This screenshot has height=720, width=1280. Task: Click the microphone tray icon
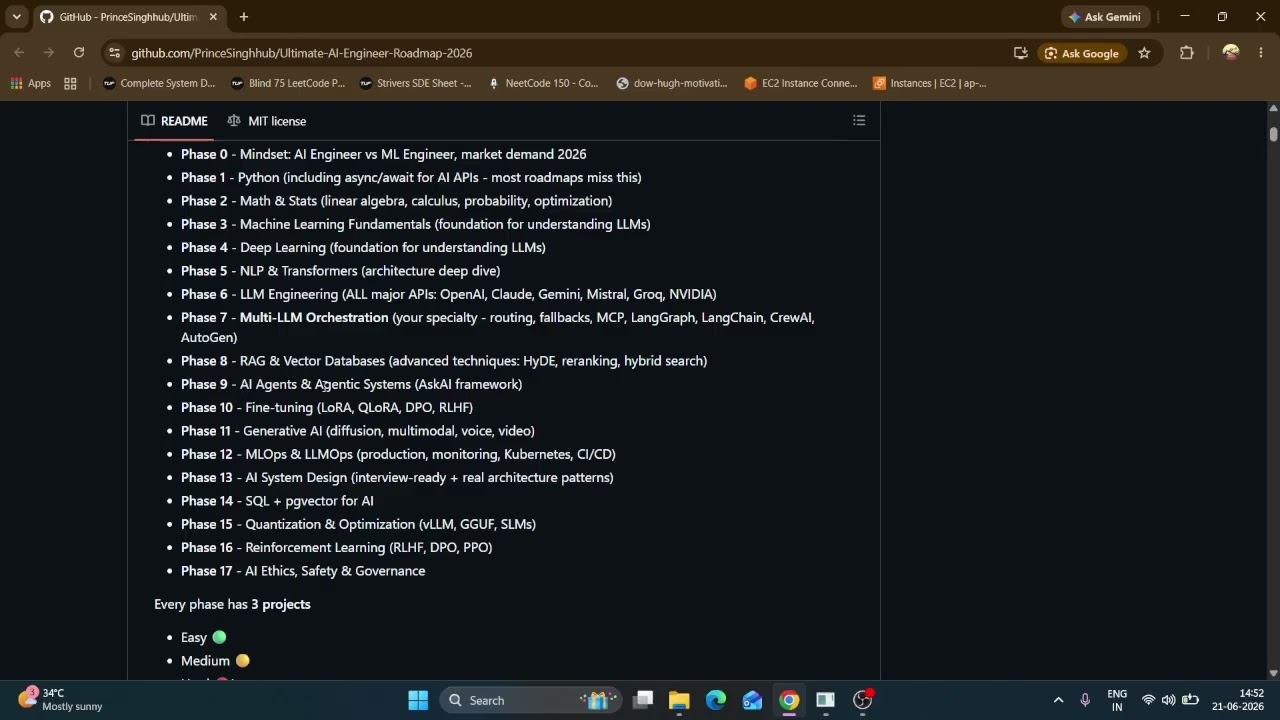(x=1085, y=700)
